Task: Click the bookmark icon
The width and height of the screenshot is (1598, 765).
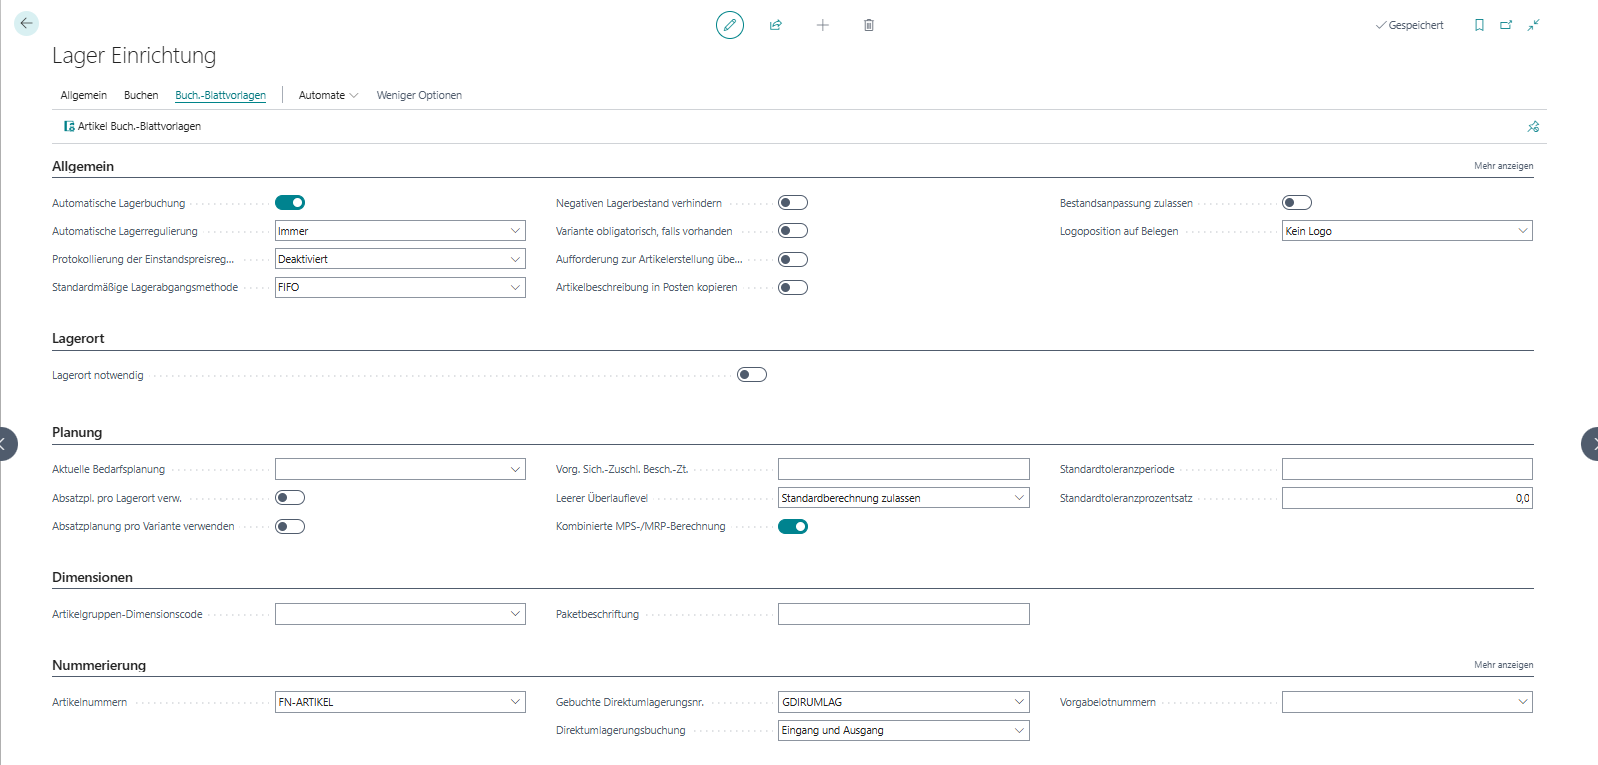Action: click(1479, 25)
